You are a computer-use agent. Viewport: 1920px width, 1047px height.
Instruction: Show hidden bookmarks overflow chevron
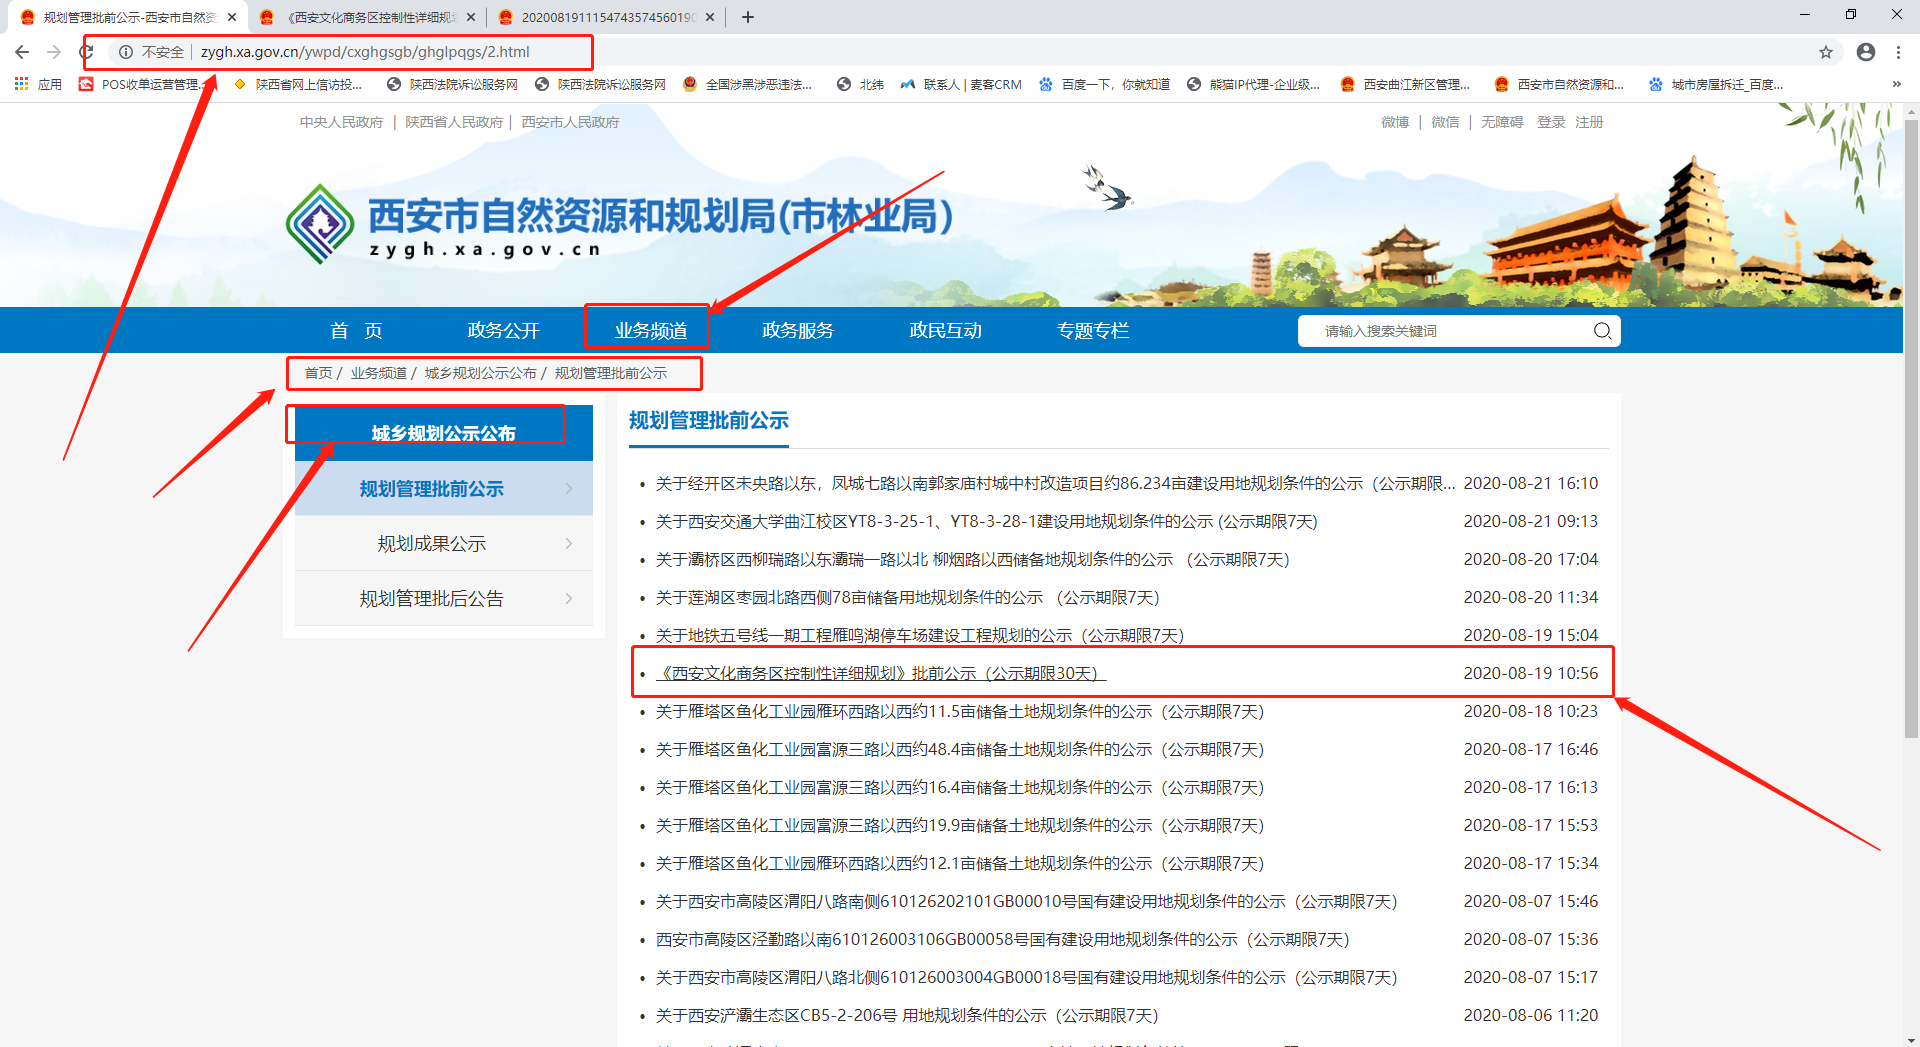point(1896,84)
